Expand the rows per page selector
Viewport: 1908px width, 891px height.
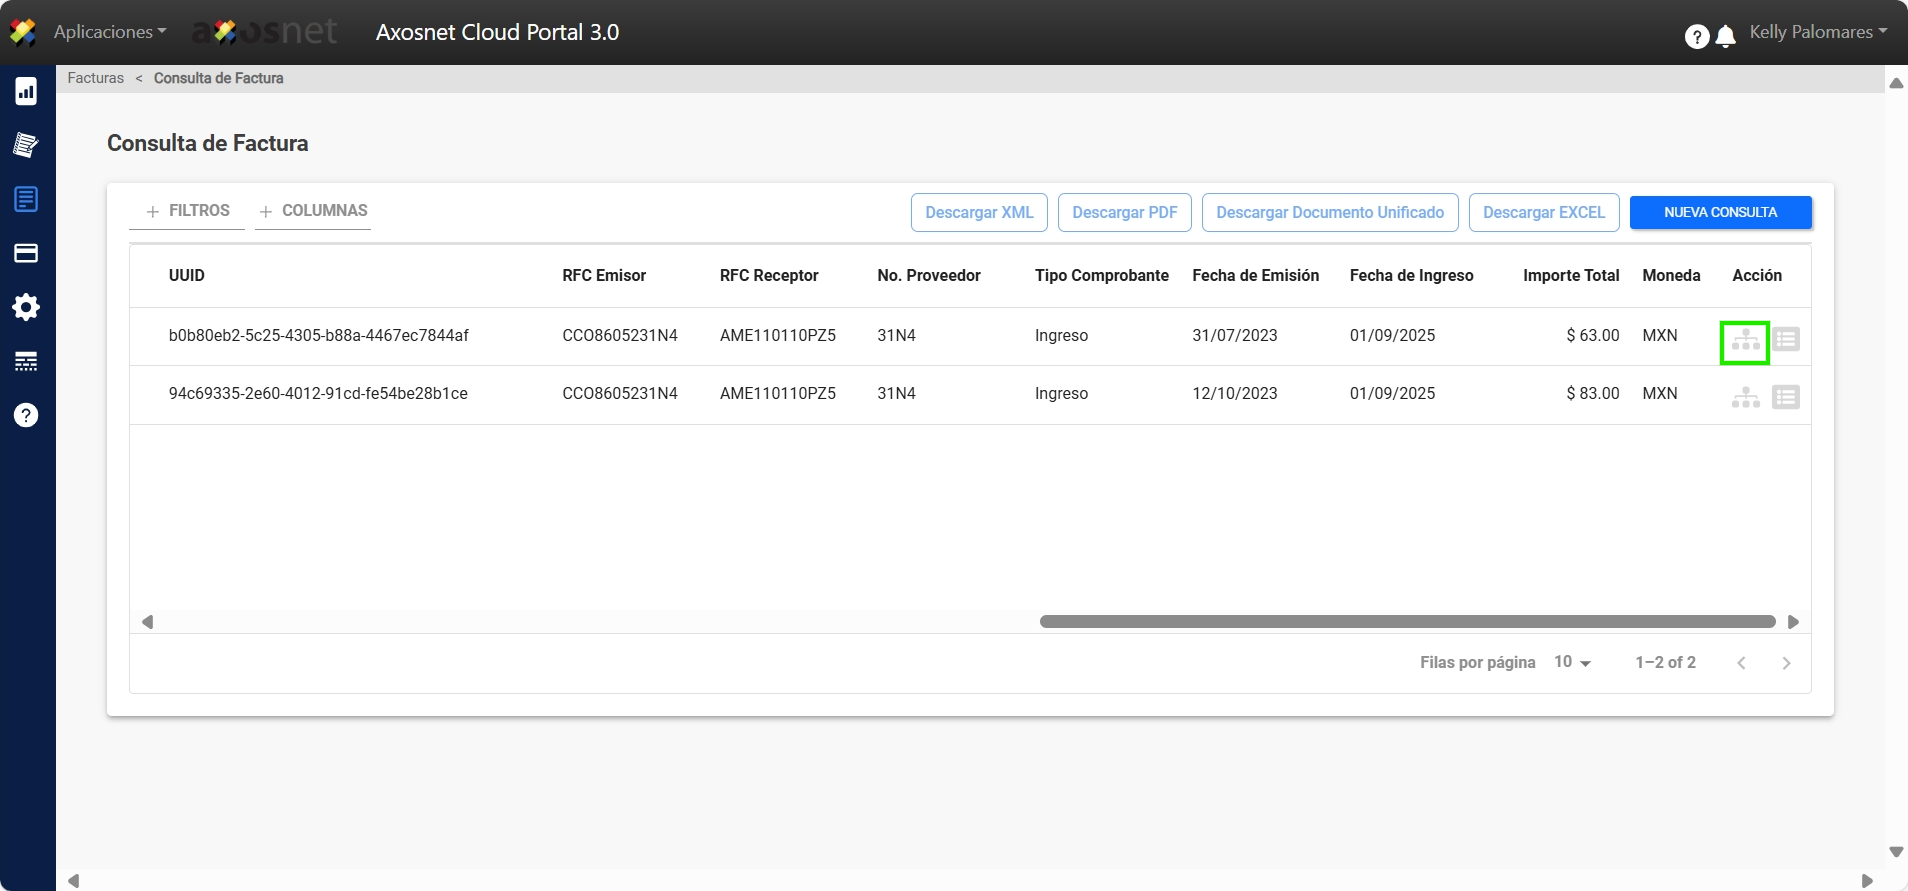tap(1572, 662)
